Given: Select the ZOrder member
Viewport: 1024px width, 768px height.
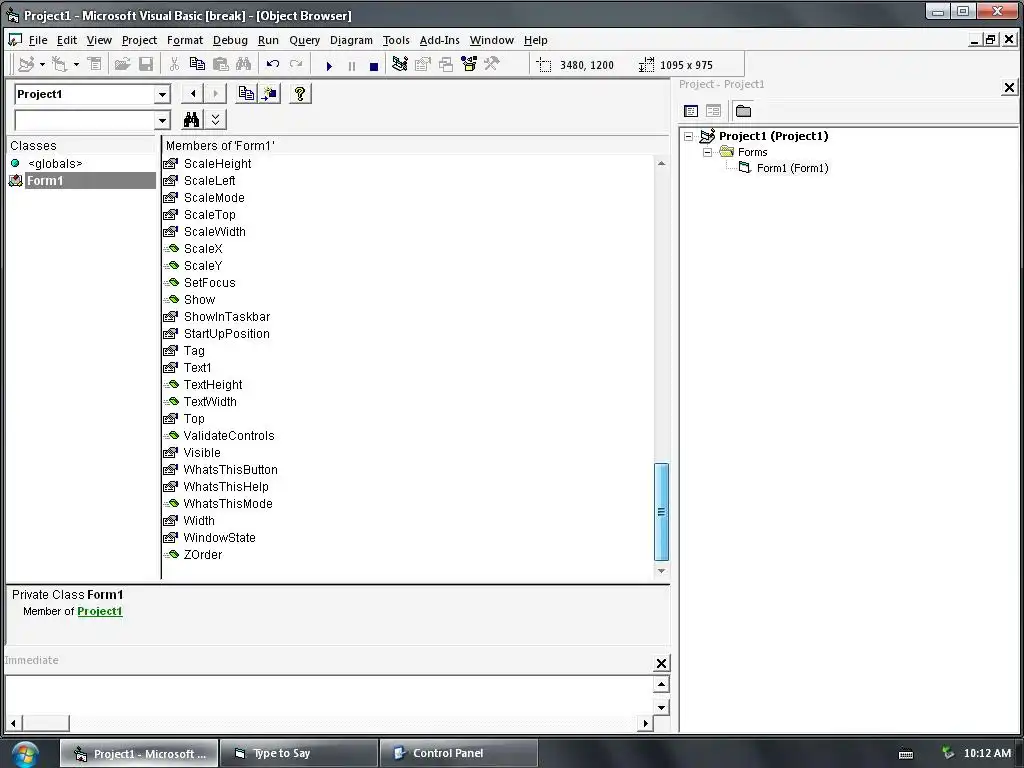Looking at the screenshot, I should click(x=202, y=554).
